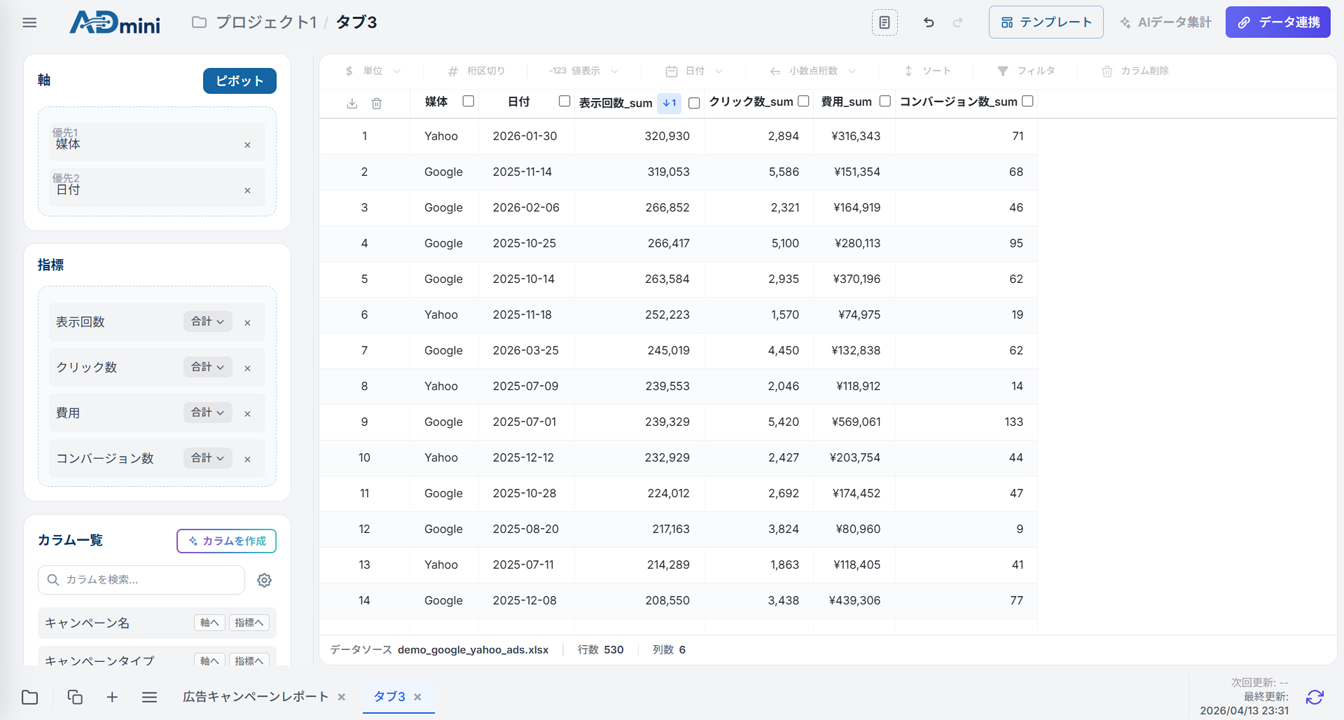
Task: Open column list settings gear
Action: tap(264, 580)
